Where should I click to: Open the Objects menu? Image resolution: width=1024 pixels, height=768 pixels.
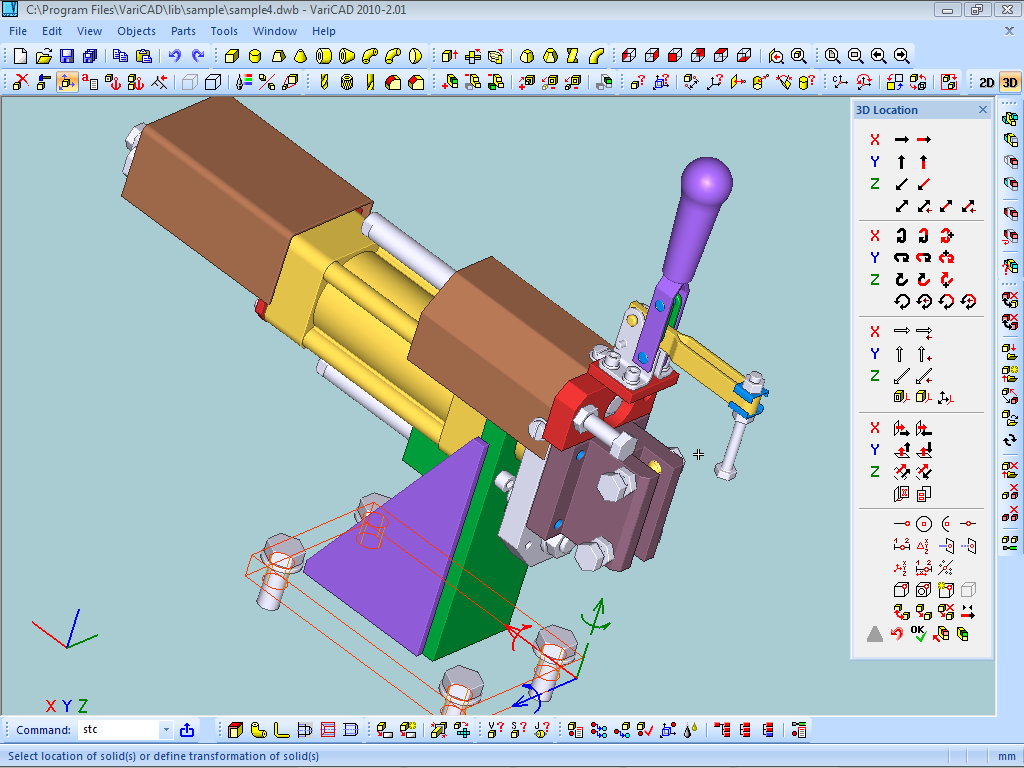tap(136, 31)
